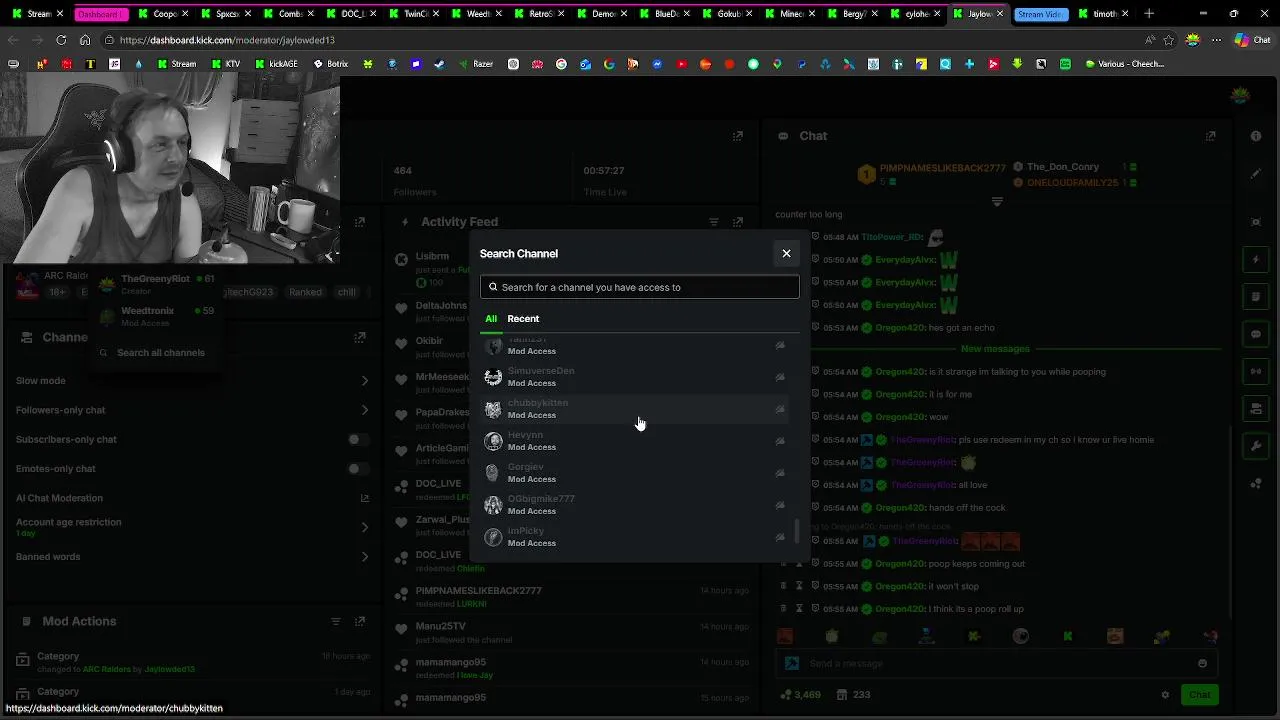Viewport: 1280px width, 720px height.
Task: Click the green Chat send button
Action: [x=1200, y=695]
